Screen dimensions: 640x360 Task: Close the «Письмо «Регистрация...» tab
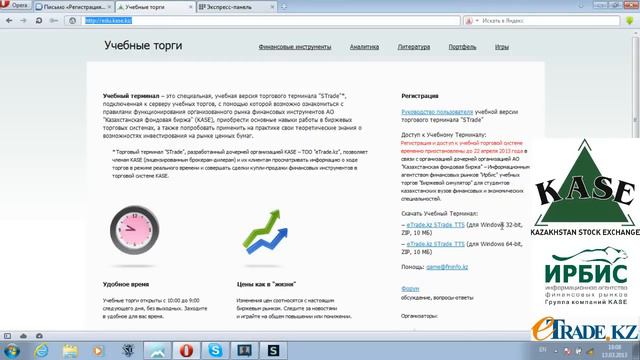tap(109, 7)
